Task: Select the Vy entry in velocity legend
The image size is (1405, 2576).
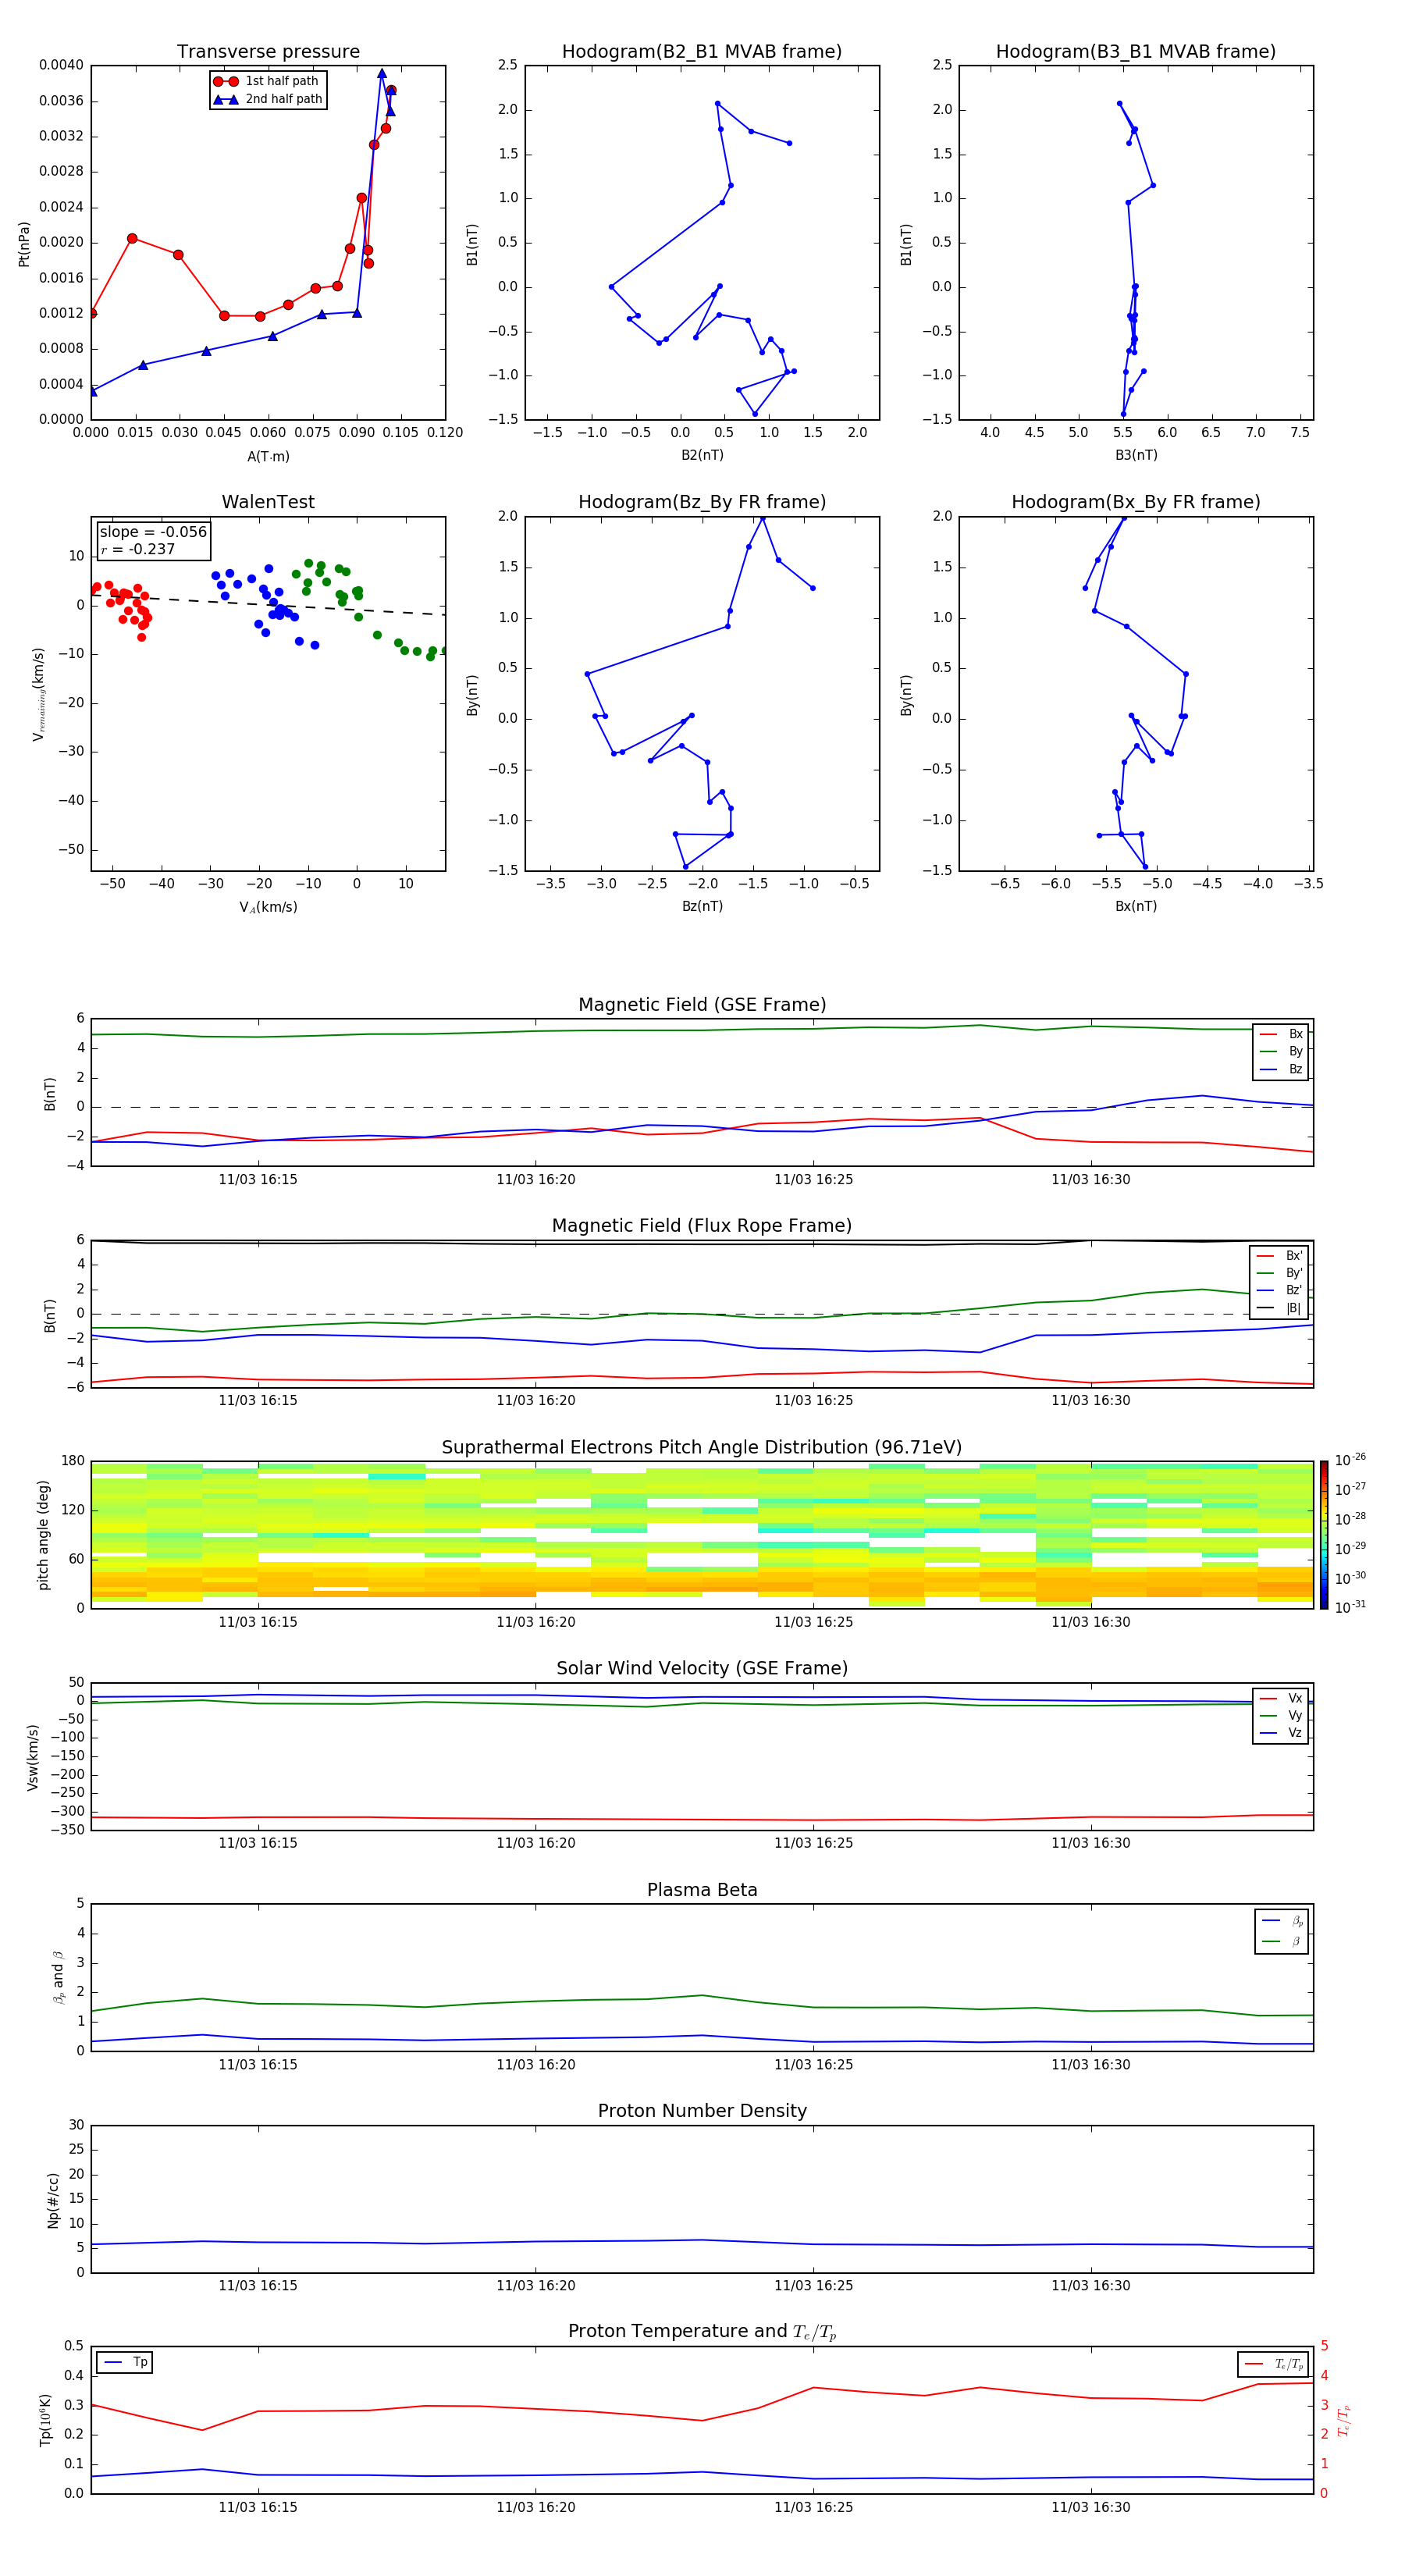Action: [x=1281, y=1715]
